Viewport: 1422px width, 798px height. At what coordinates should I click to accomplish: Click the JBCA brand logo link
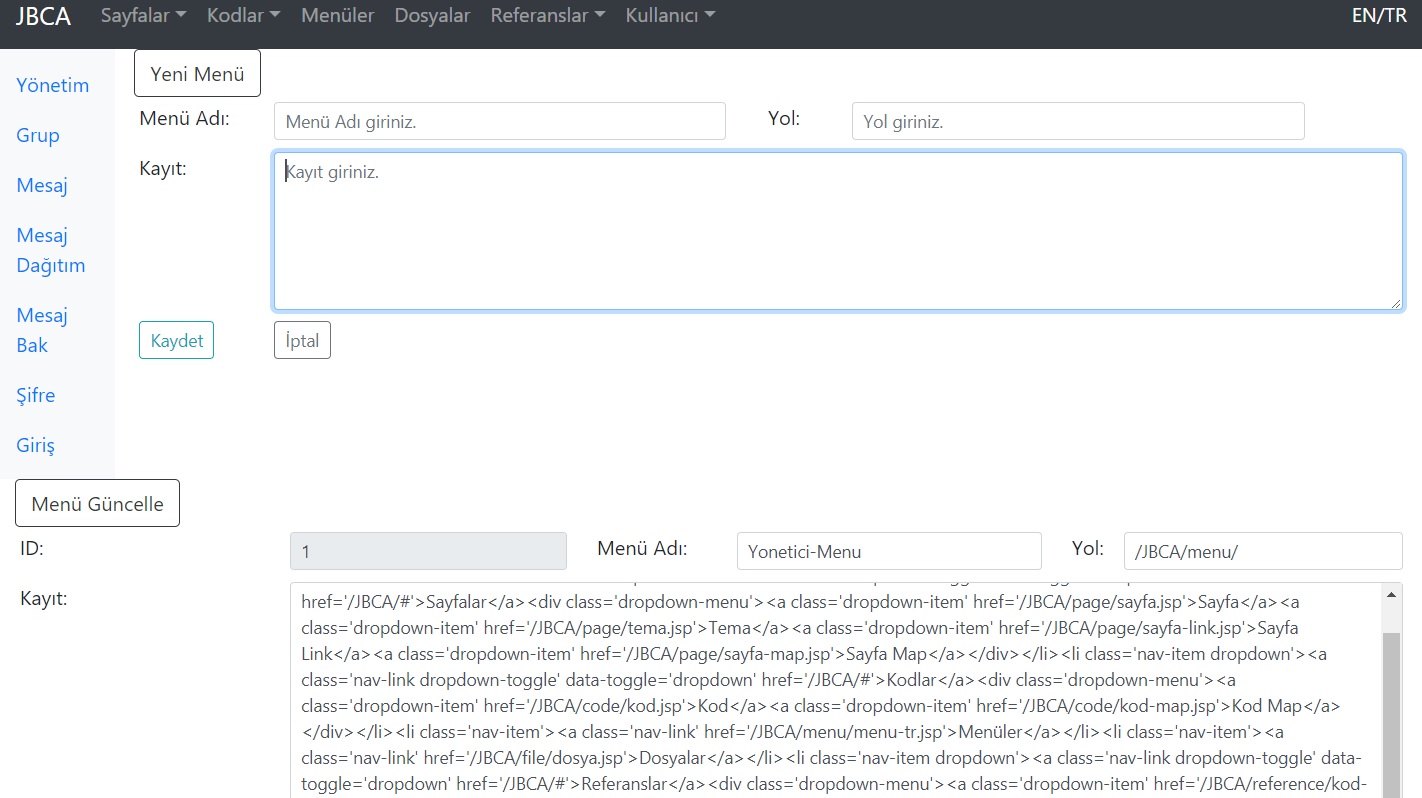click(x=43, y=16)
